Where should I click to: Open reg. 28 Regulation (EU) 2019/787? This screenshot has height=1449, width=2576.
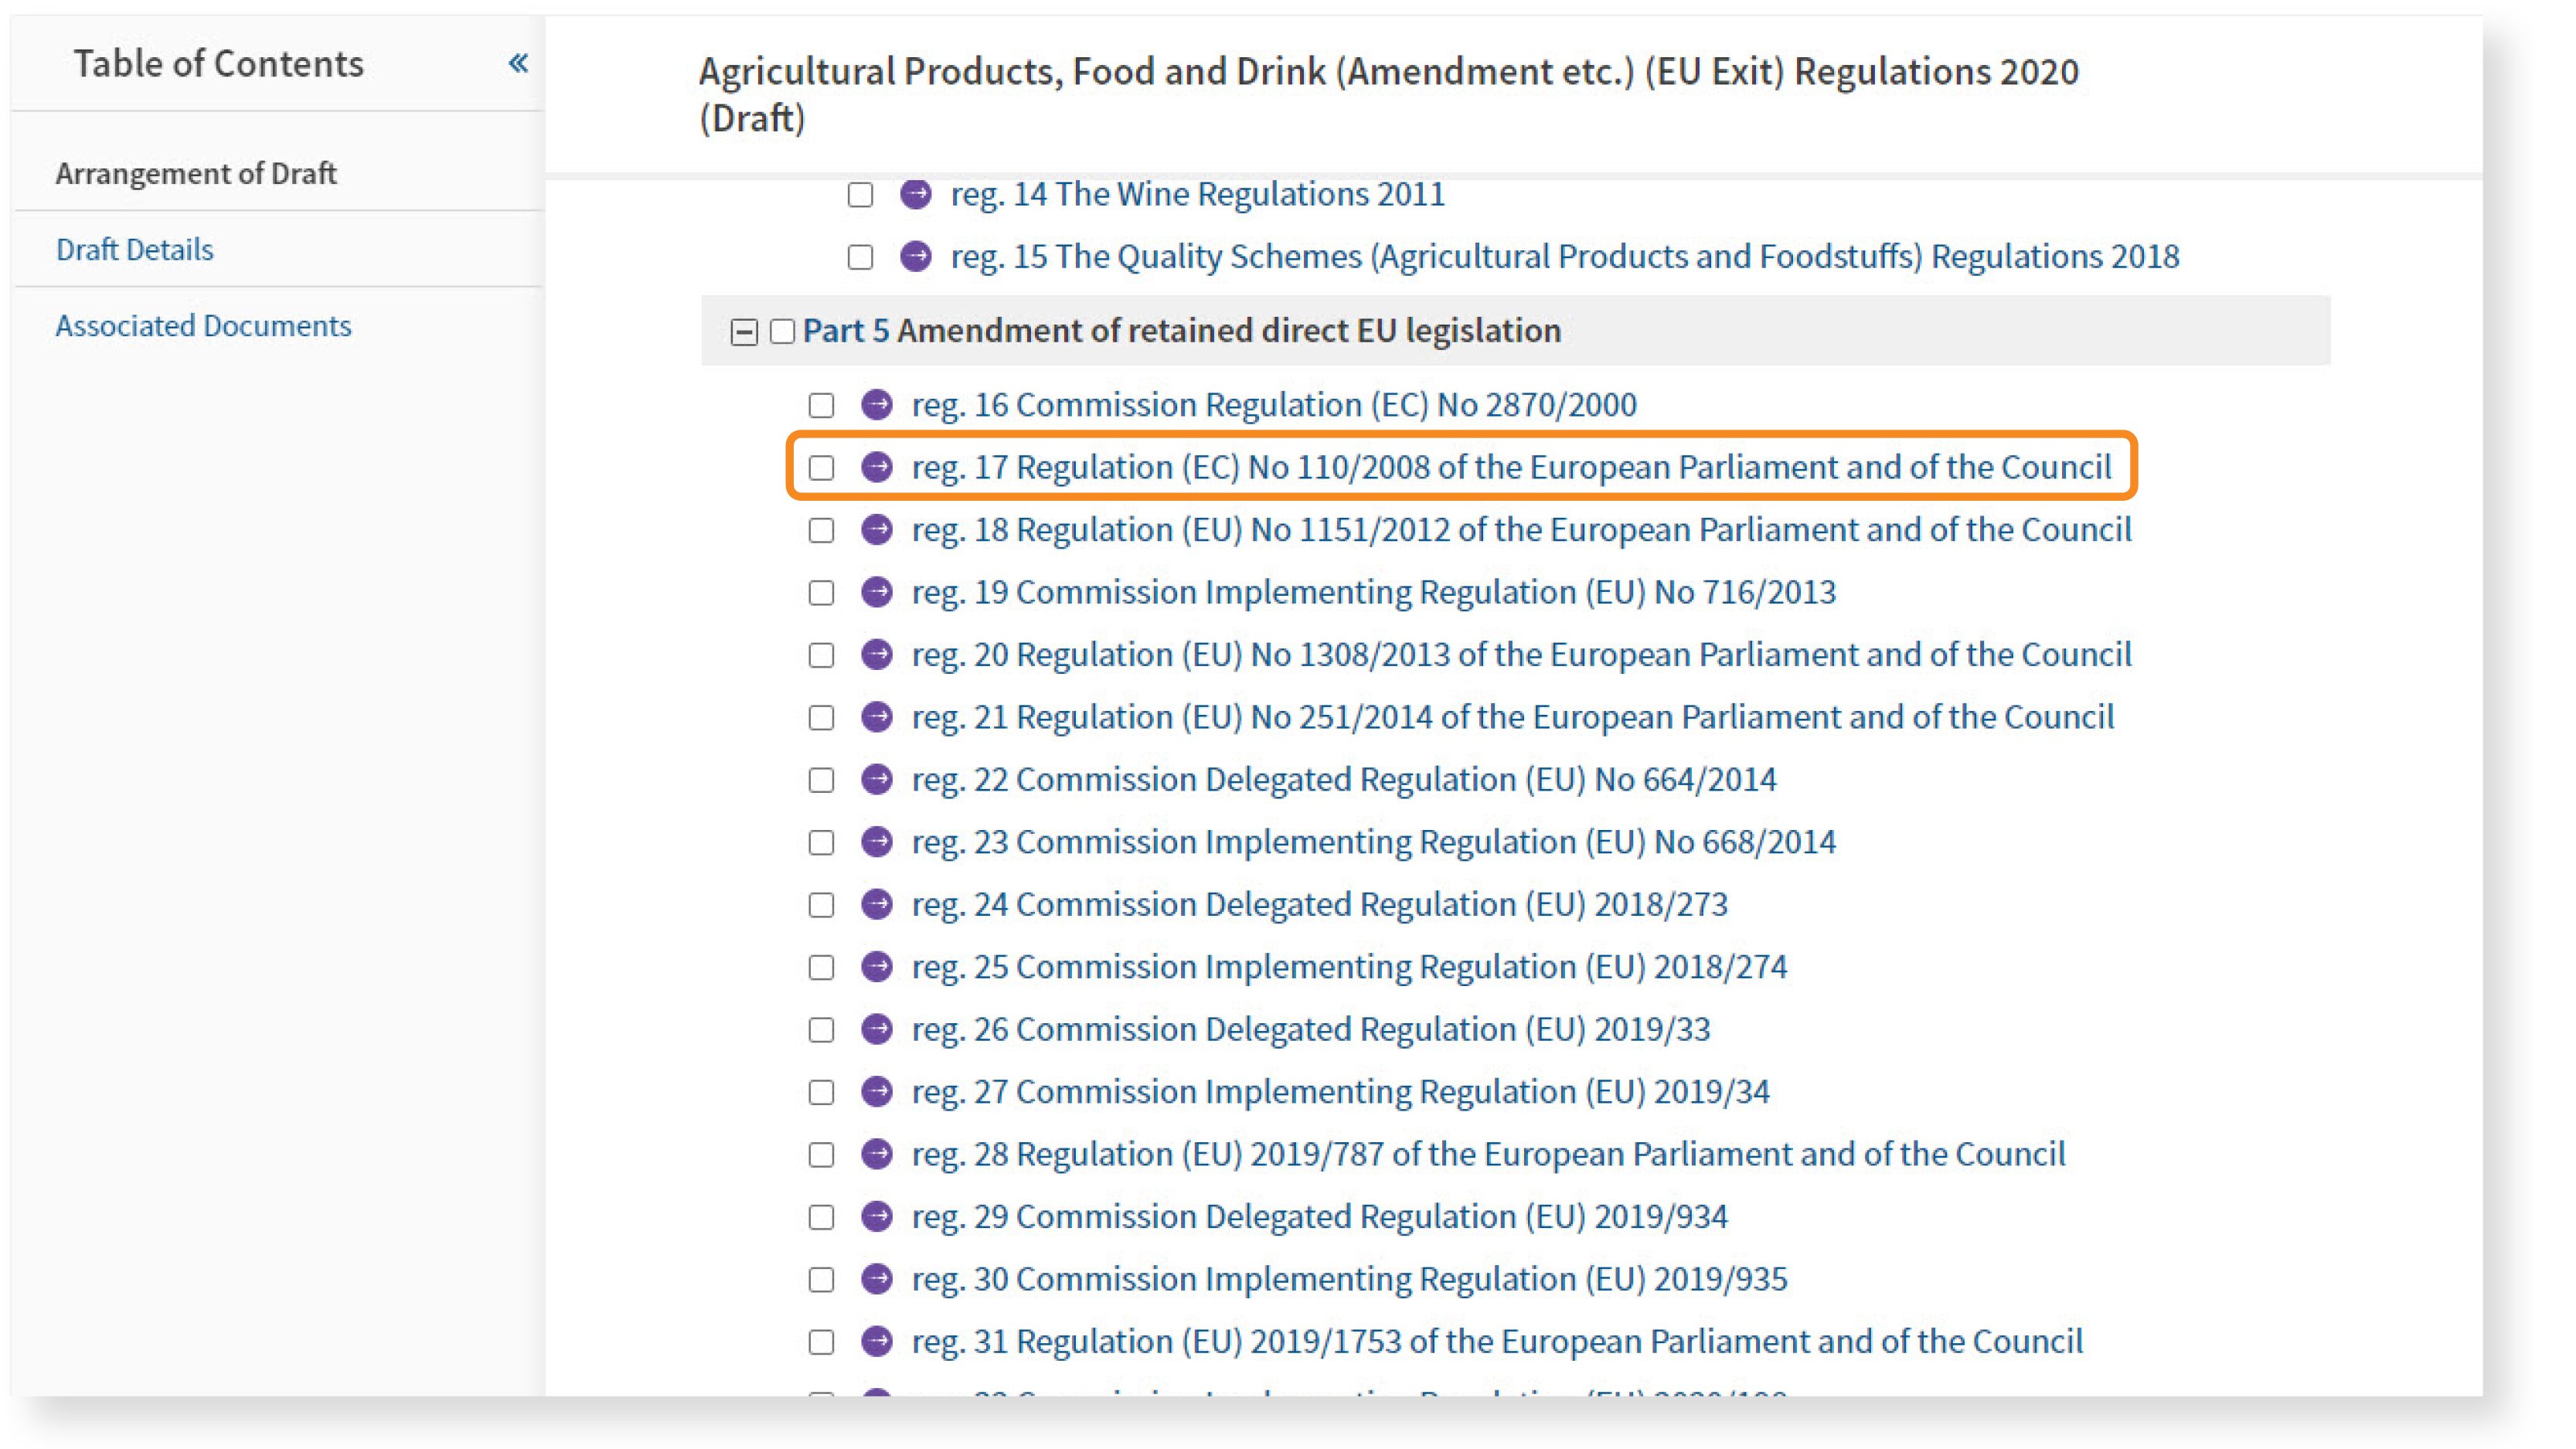[x=1488, y=1155]
